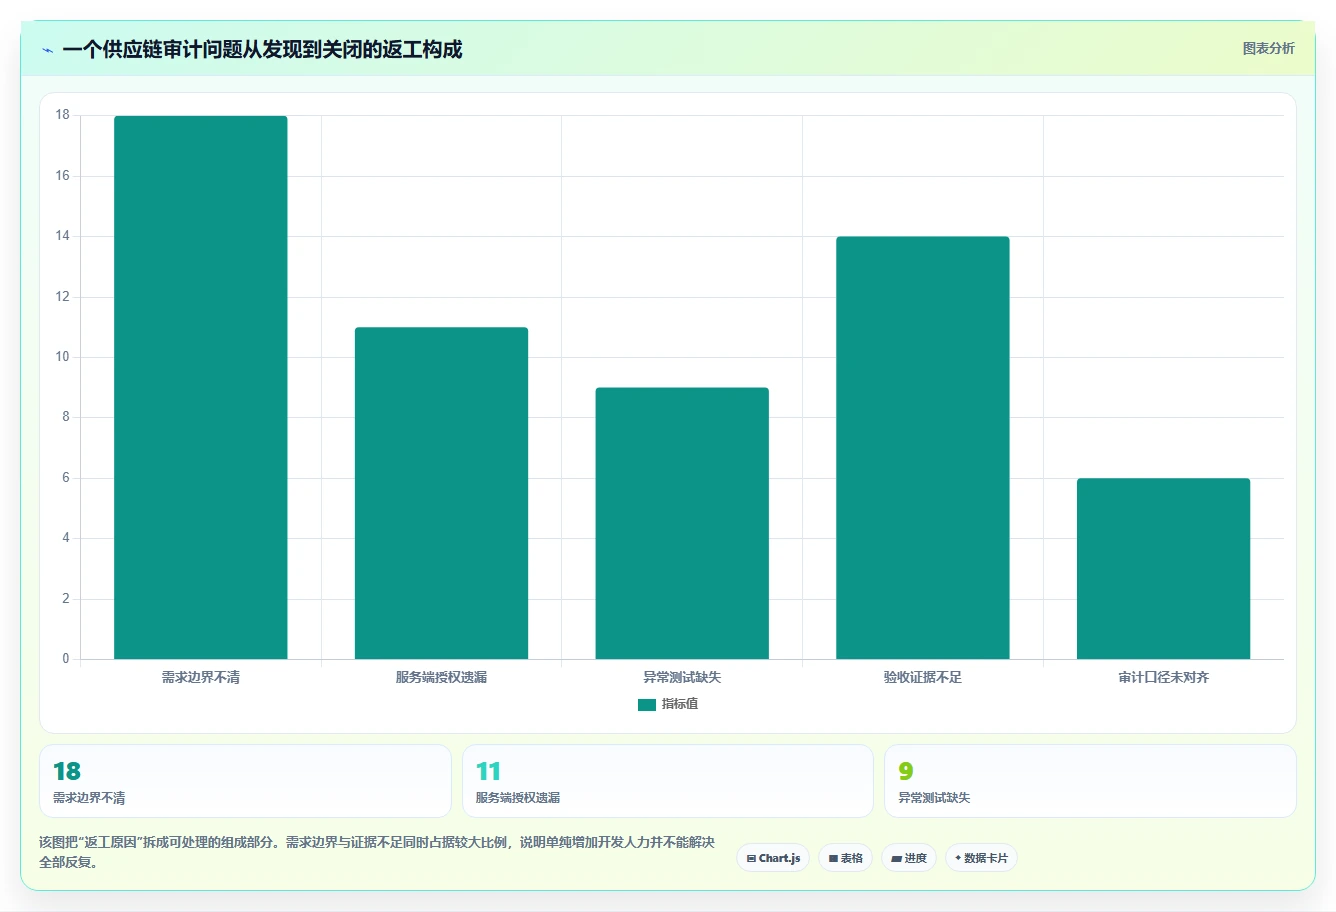Click the x-axis label 审计口径未对齐
Image resolution: width=1336 pixels, height=912 pixels.
(x=1164, y=677)
